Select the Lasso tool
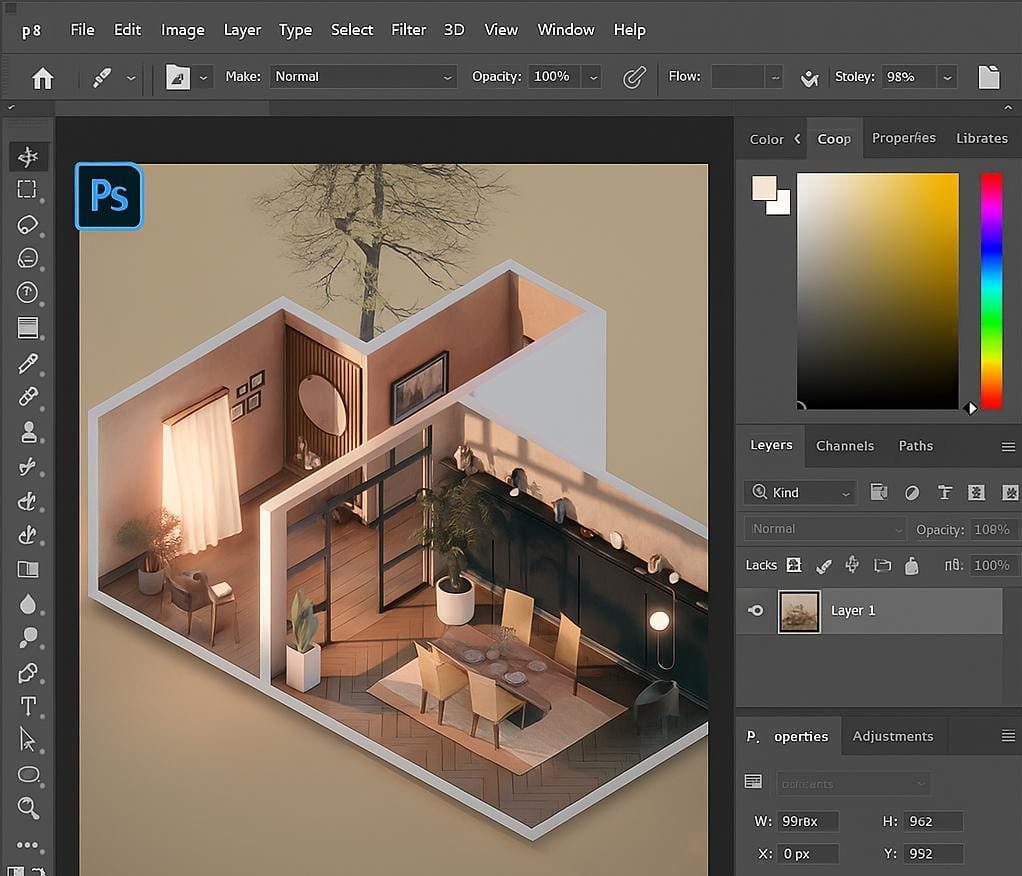The image size is (1022, 876). [28, 224]
